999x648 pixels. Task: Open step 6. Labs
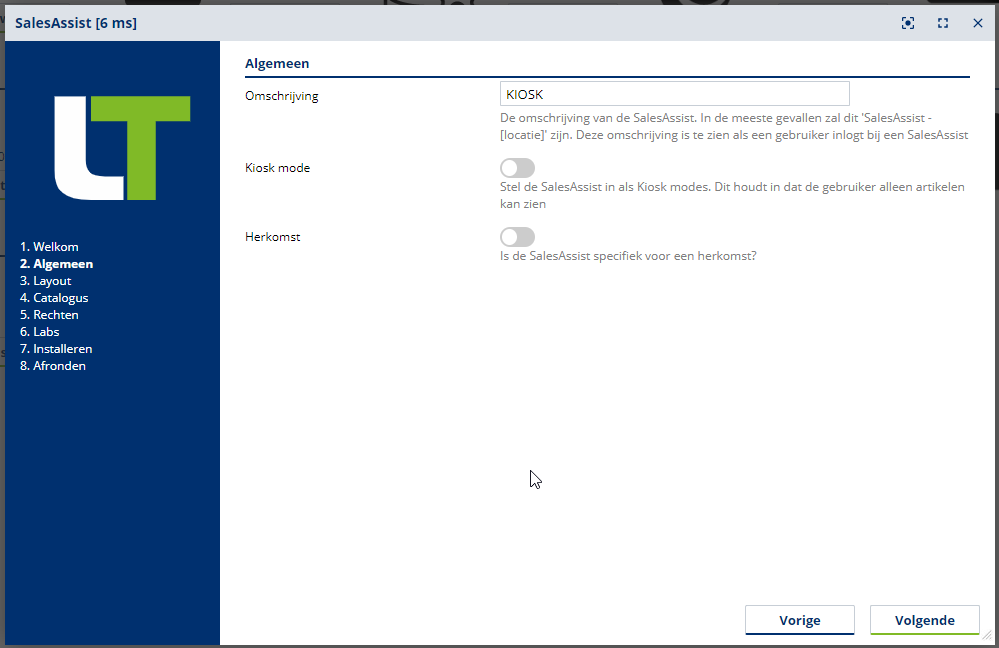click(x=40, y=332)
